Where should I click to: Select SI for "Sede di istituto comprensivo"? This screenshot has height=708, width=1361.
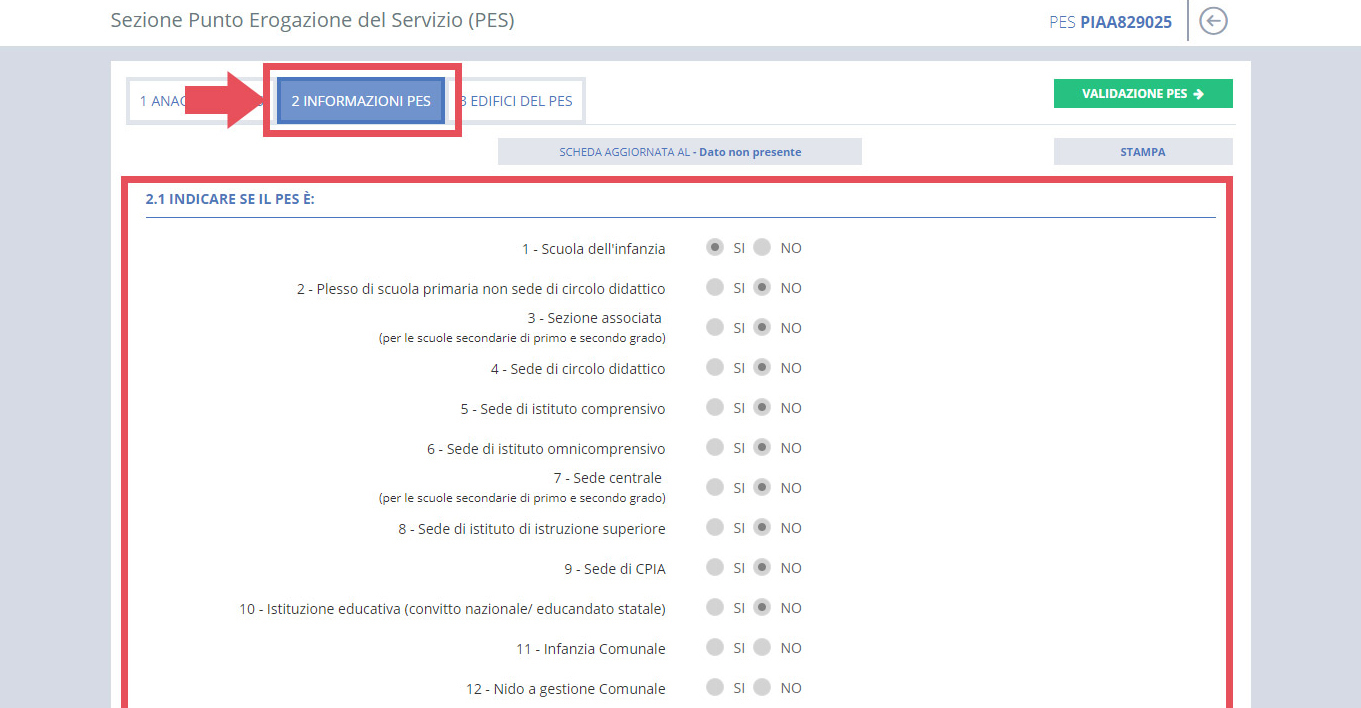pyautogui.click(x=716, y=407)
